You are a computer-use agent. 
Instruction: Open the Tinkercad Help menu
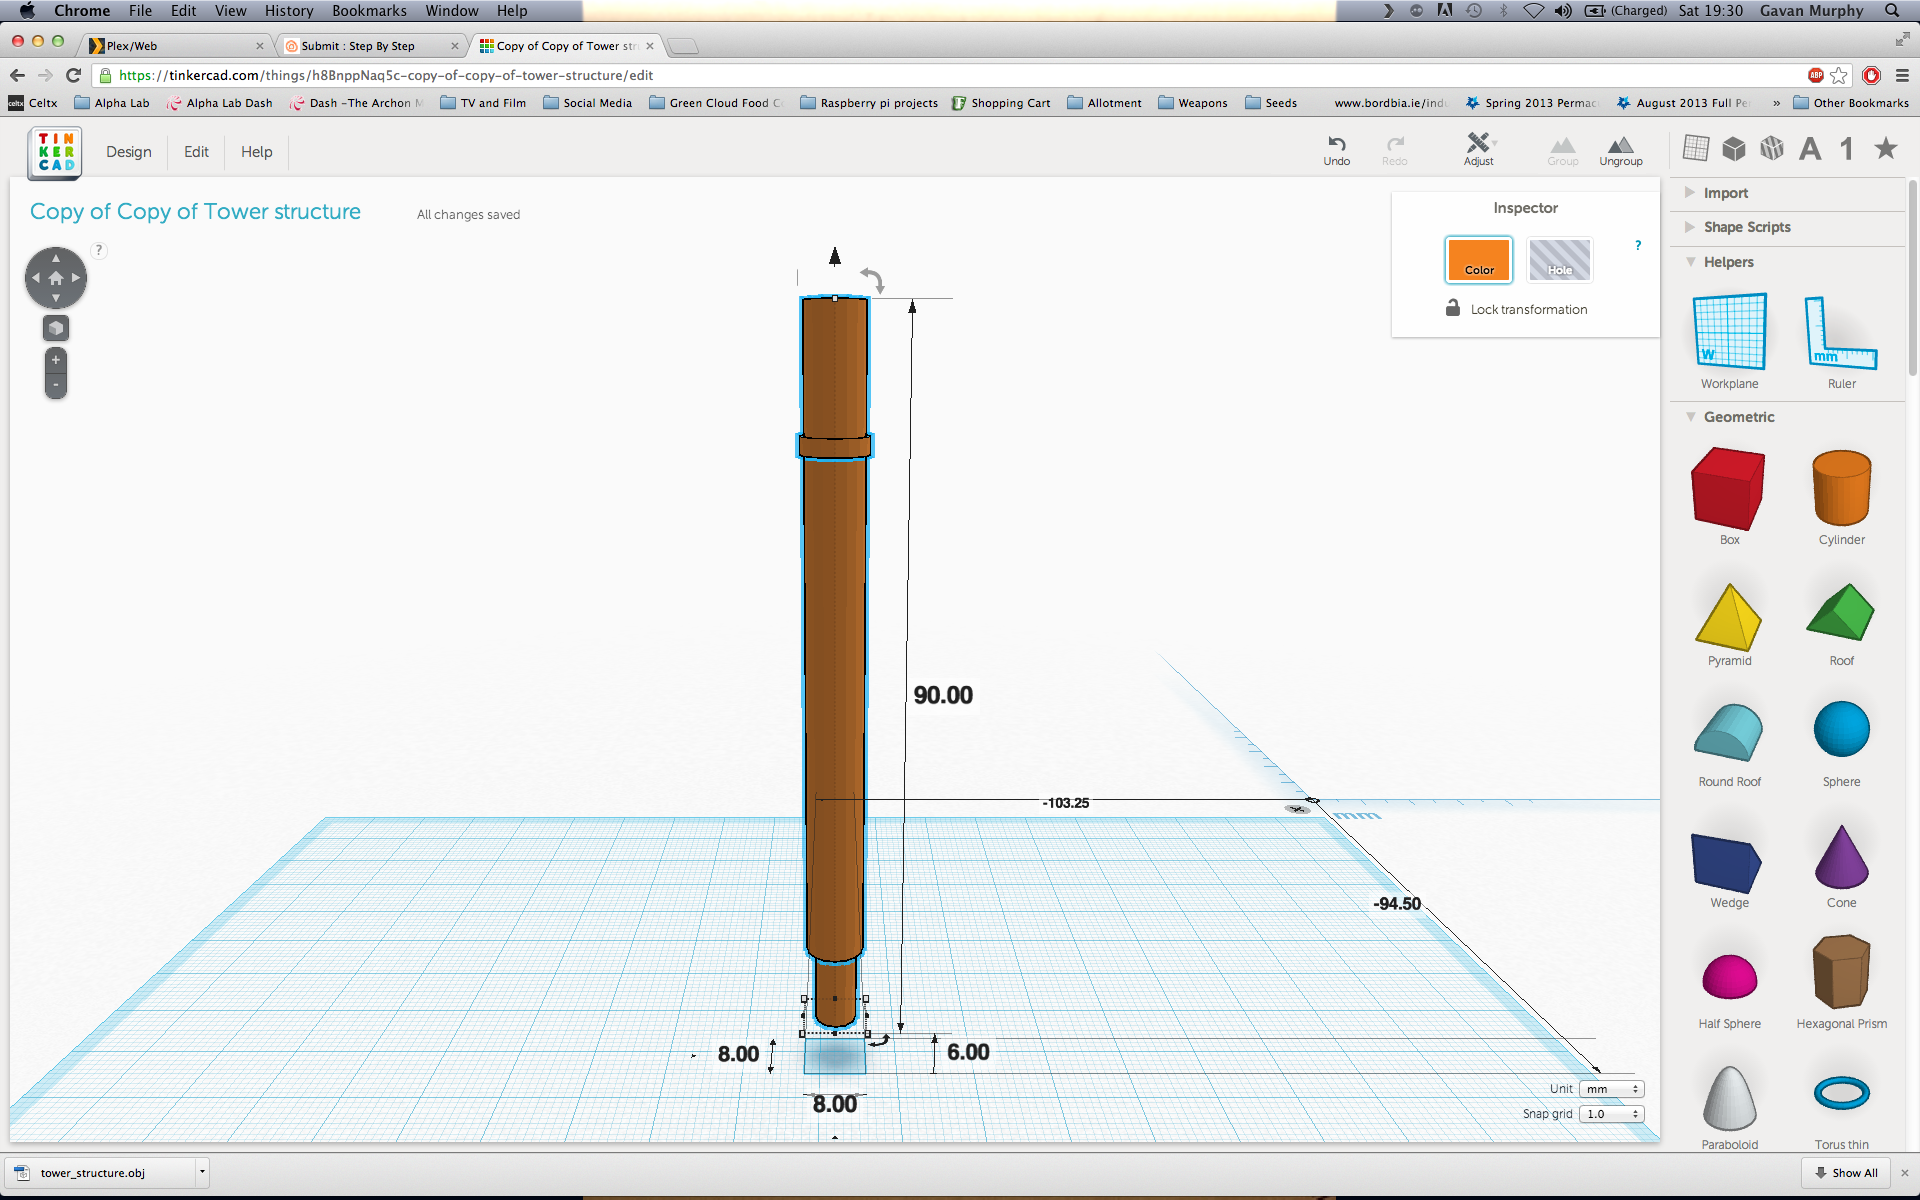[x=256, y=152]
